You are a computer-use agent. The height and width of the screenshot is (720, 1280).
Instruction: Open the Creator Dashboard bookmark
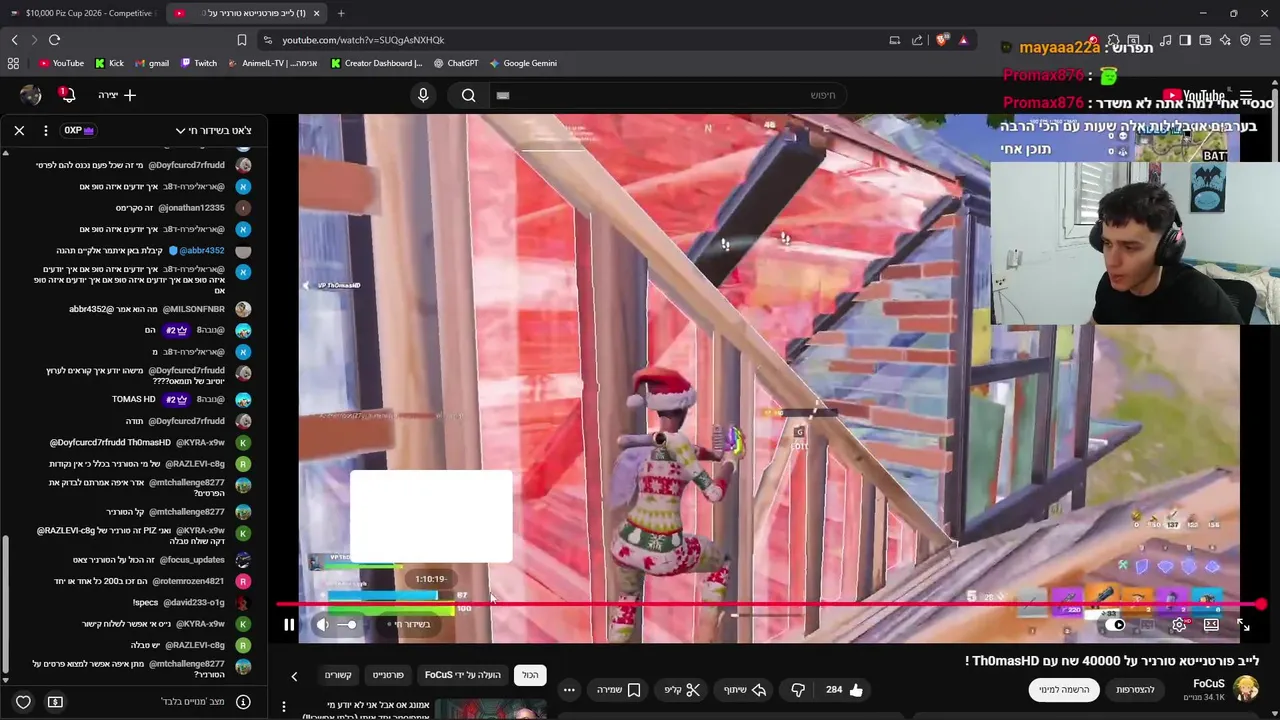[376, 63]
